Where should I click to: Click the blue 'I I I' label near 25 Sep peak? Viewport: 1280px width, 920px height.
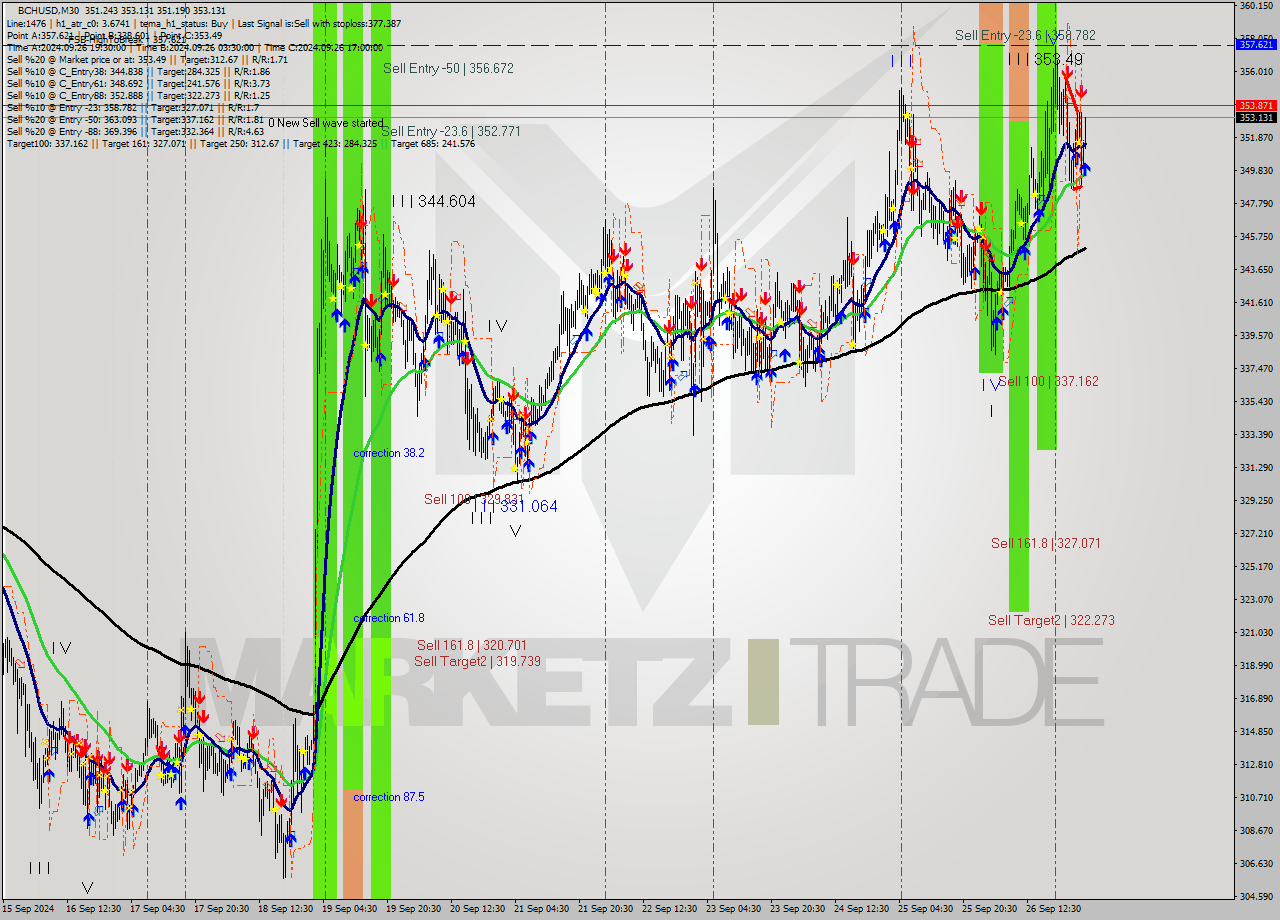[x=902, y=61]
